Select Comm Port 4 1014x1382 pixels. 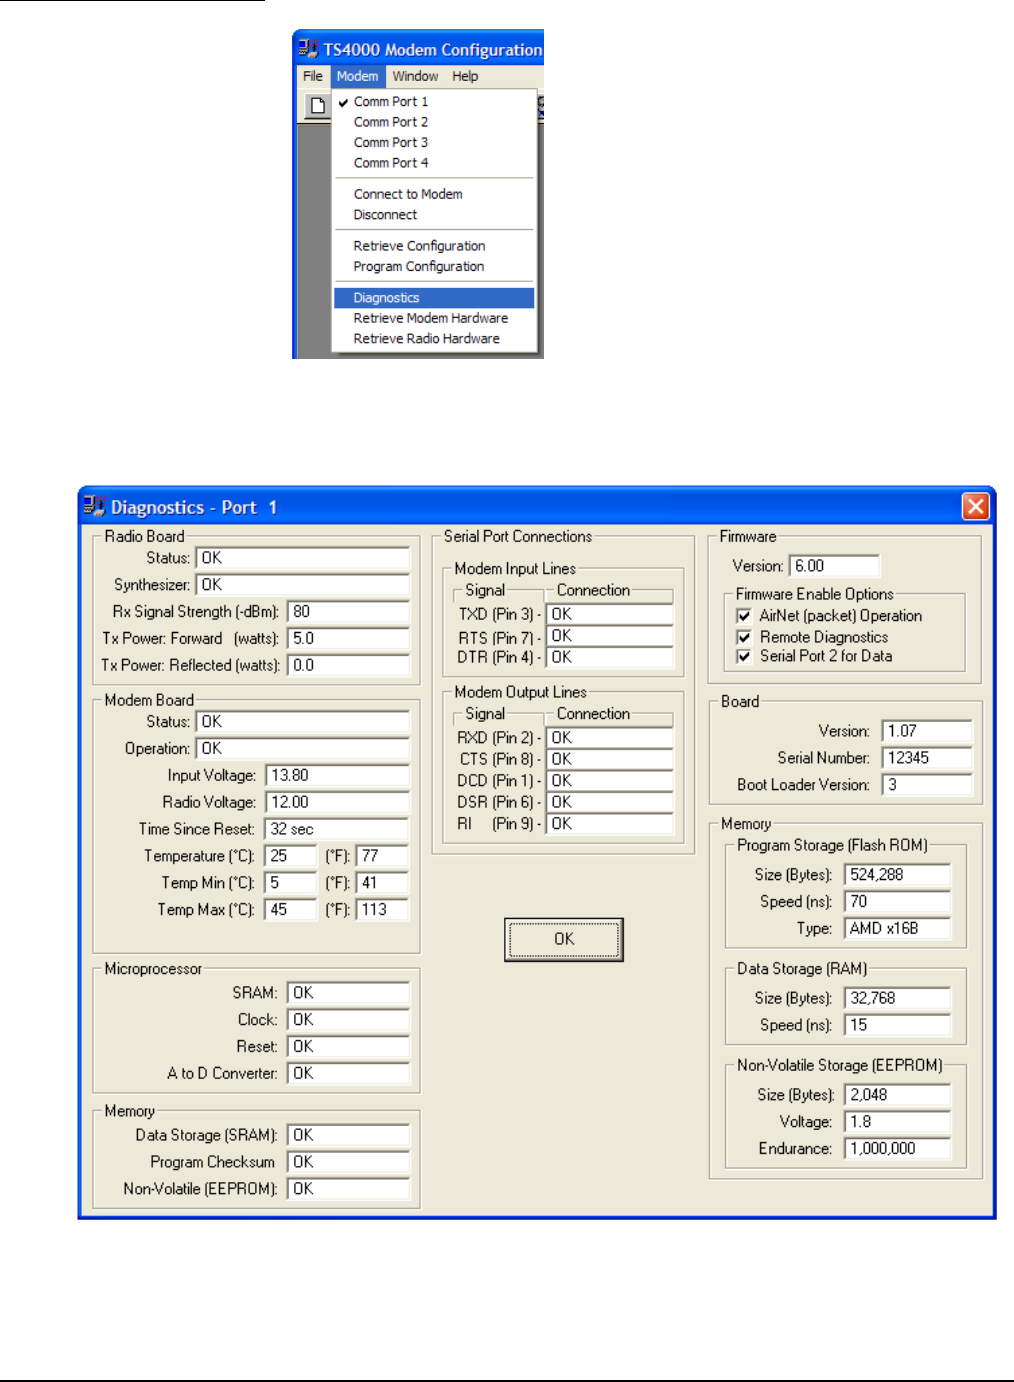(434, 163)
